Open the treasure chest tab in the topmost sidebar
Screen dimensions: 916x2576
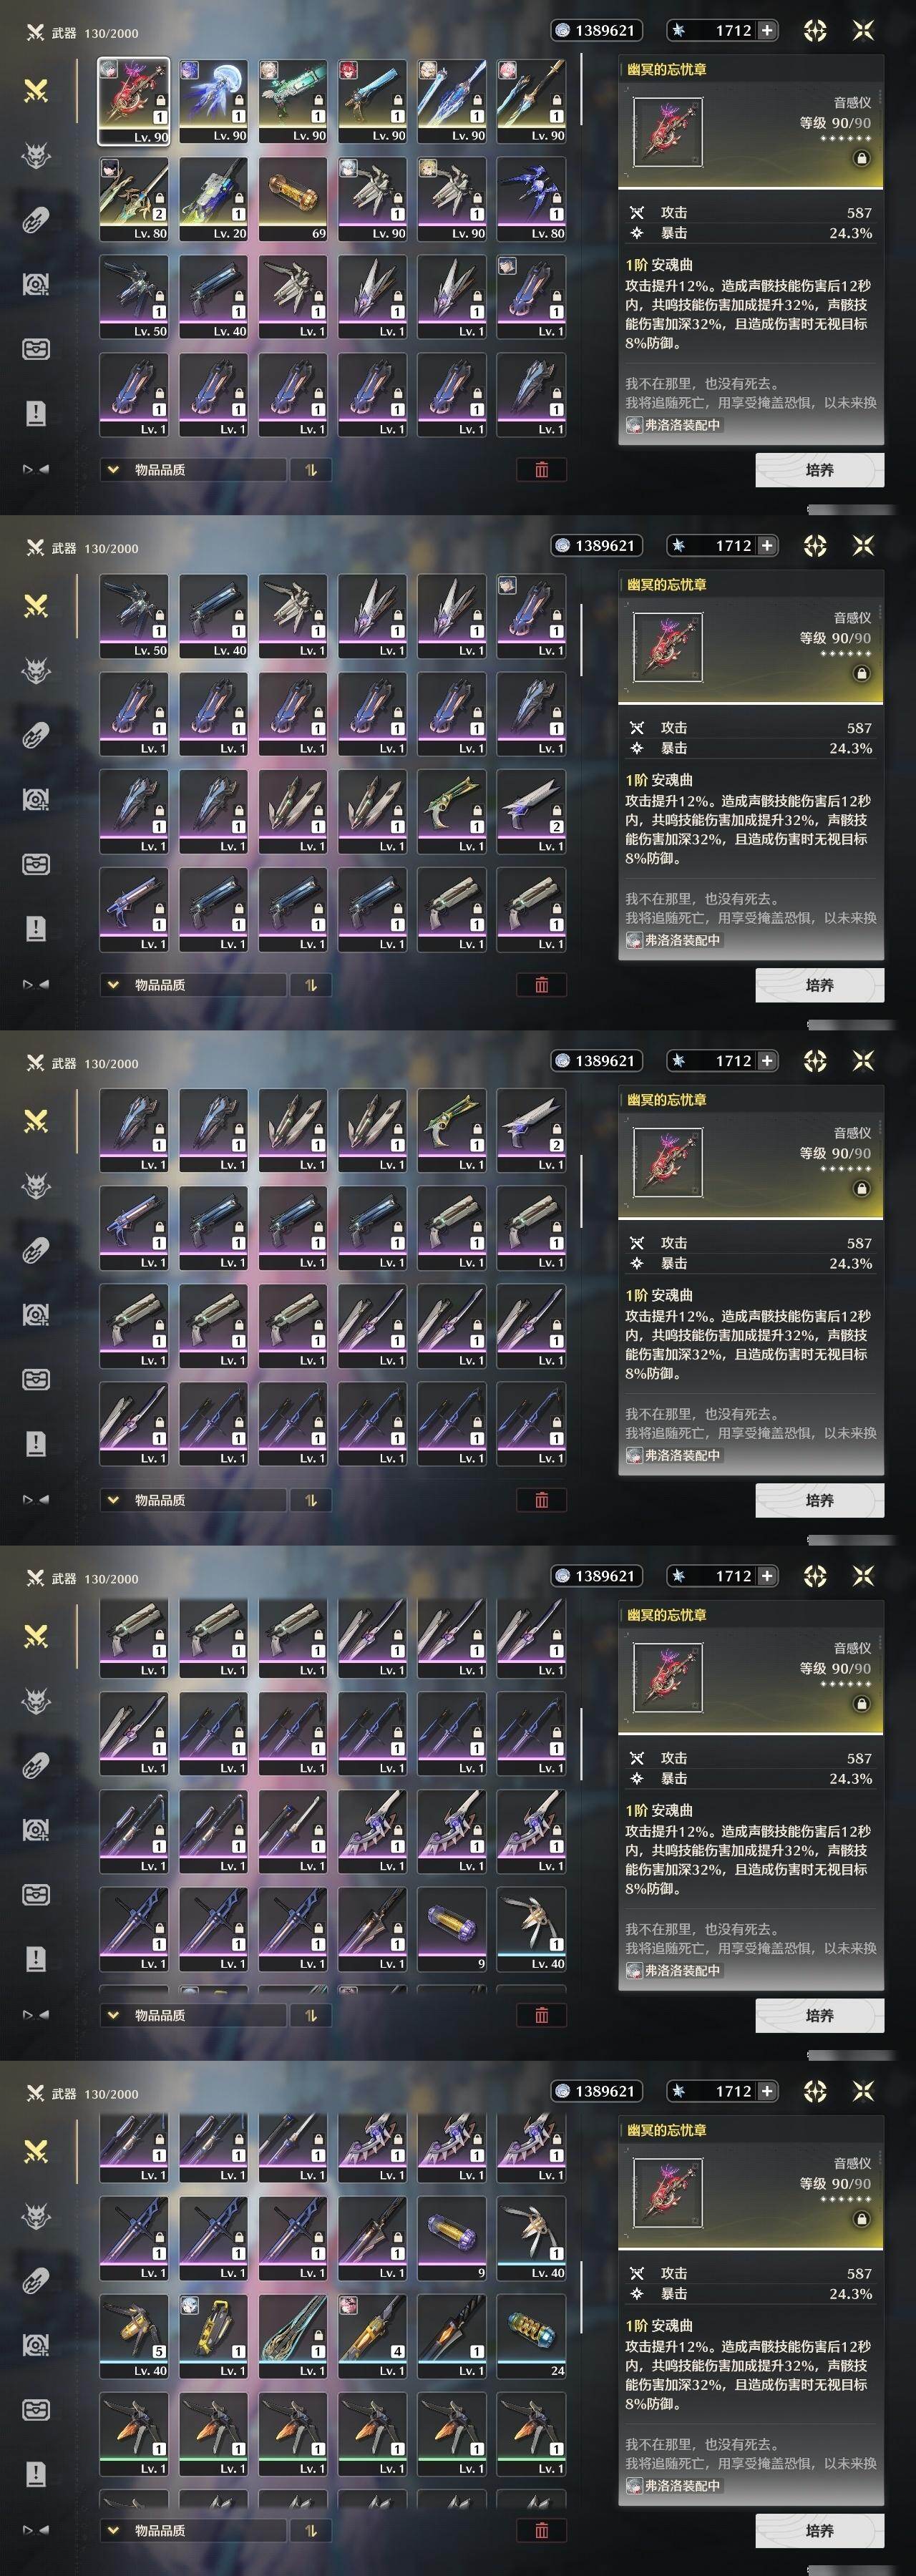click(36, 349)
